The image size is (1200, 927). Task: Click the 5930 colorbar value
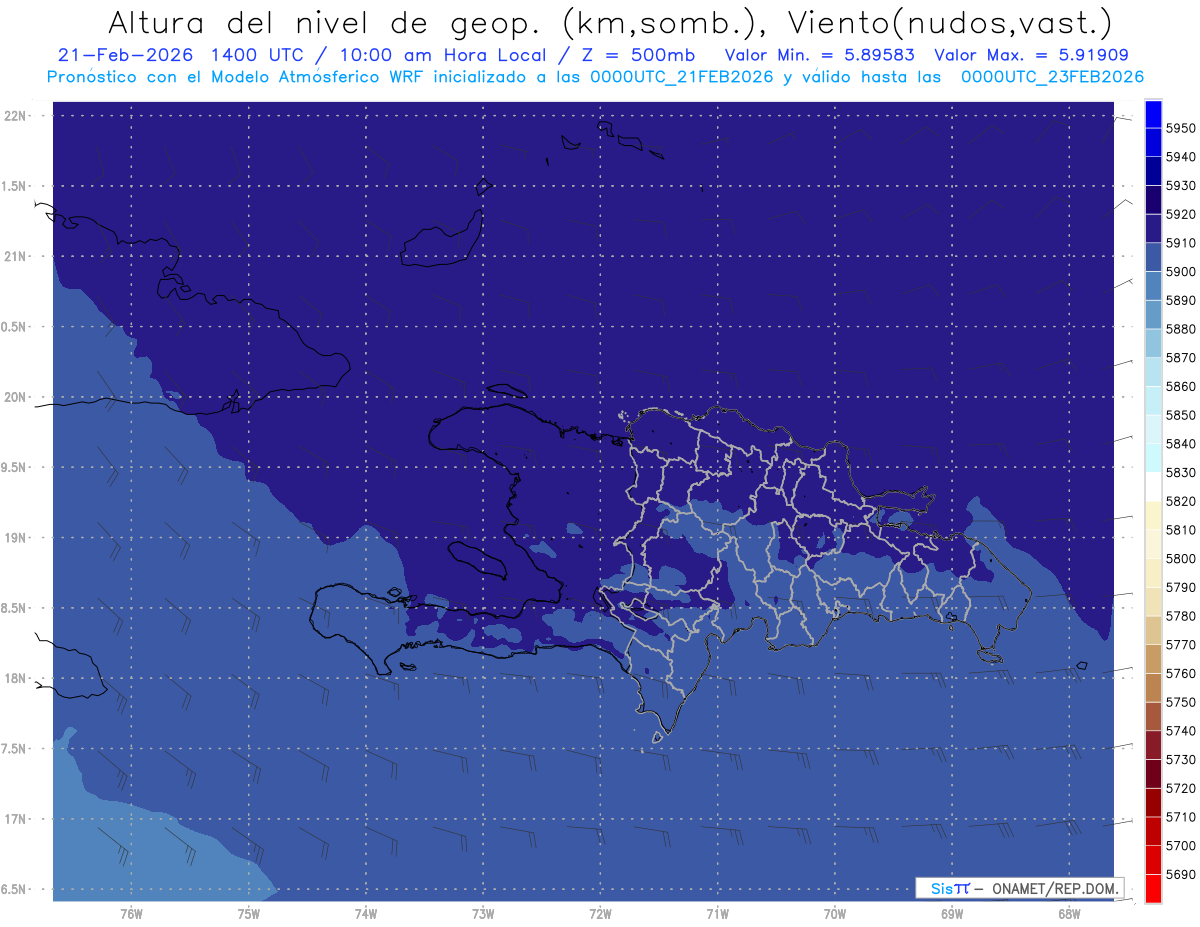click(1180, 186)
